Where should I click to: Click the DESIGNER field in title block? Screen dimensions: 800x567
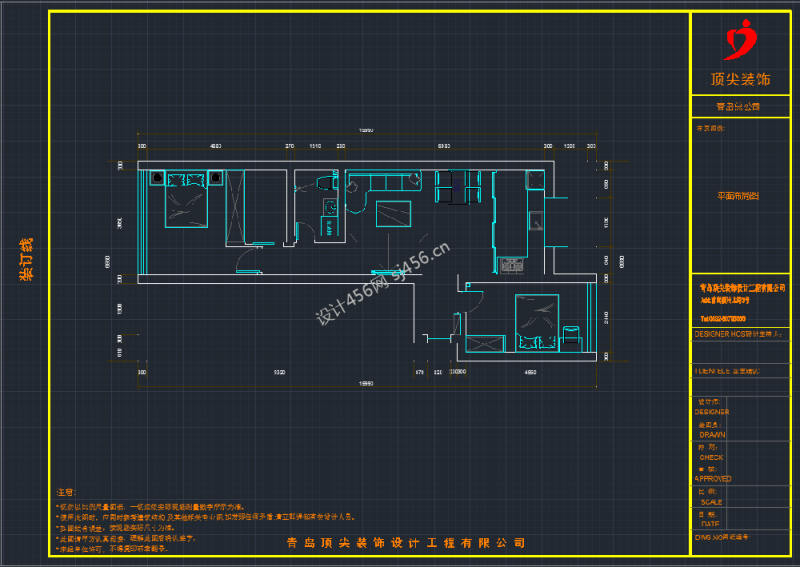tap(712, 411)
